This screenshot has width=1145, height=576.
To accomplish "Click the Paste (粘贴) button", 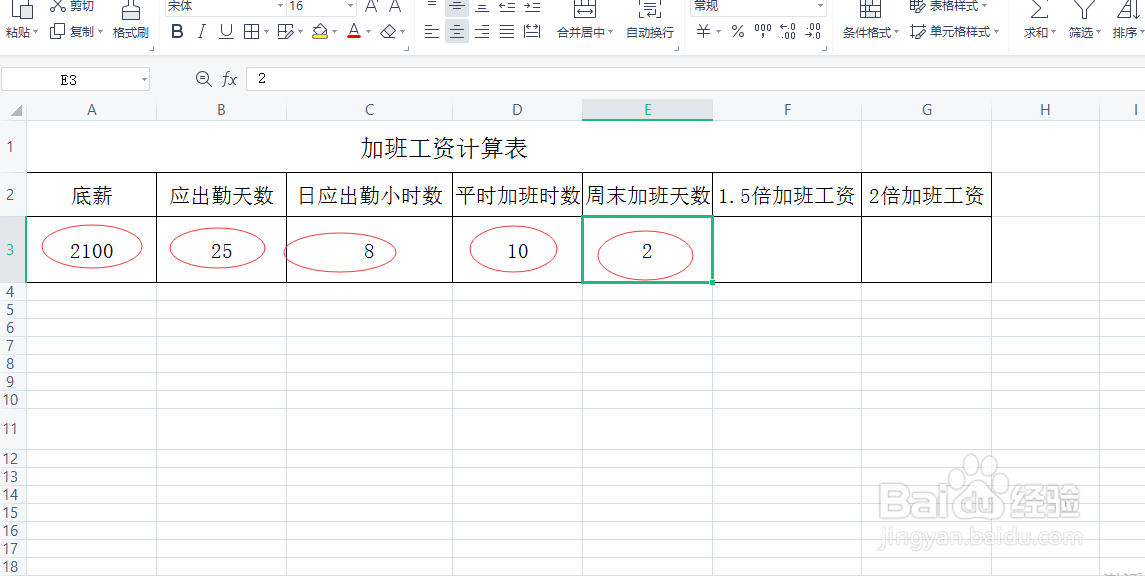I will pyautogui.click(x=20, y=17).
